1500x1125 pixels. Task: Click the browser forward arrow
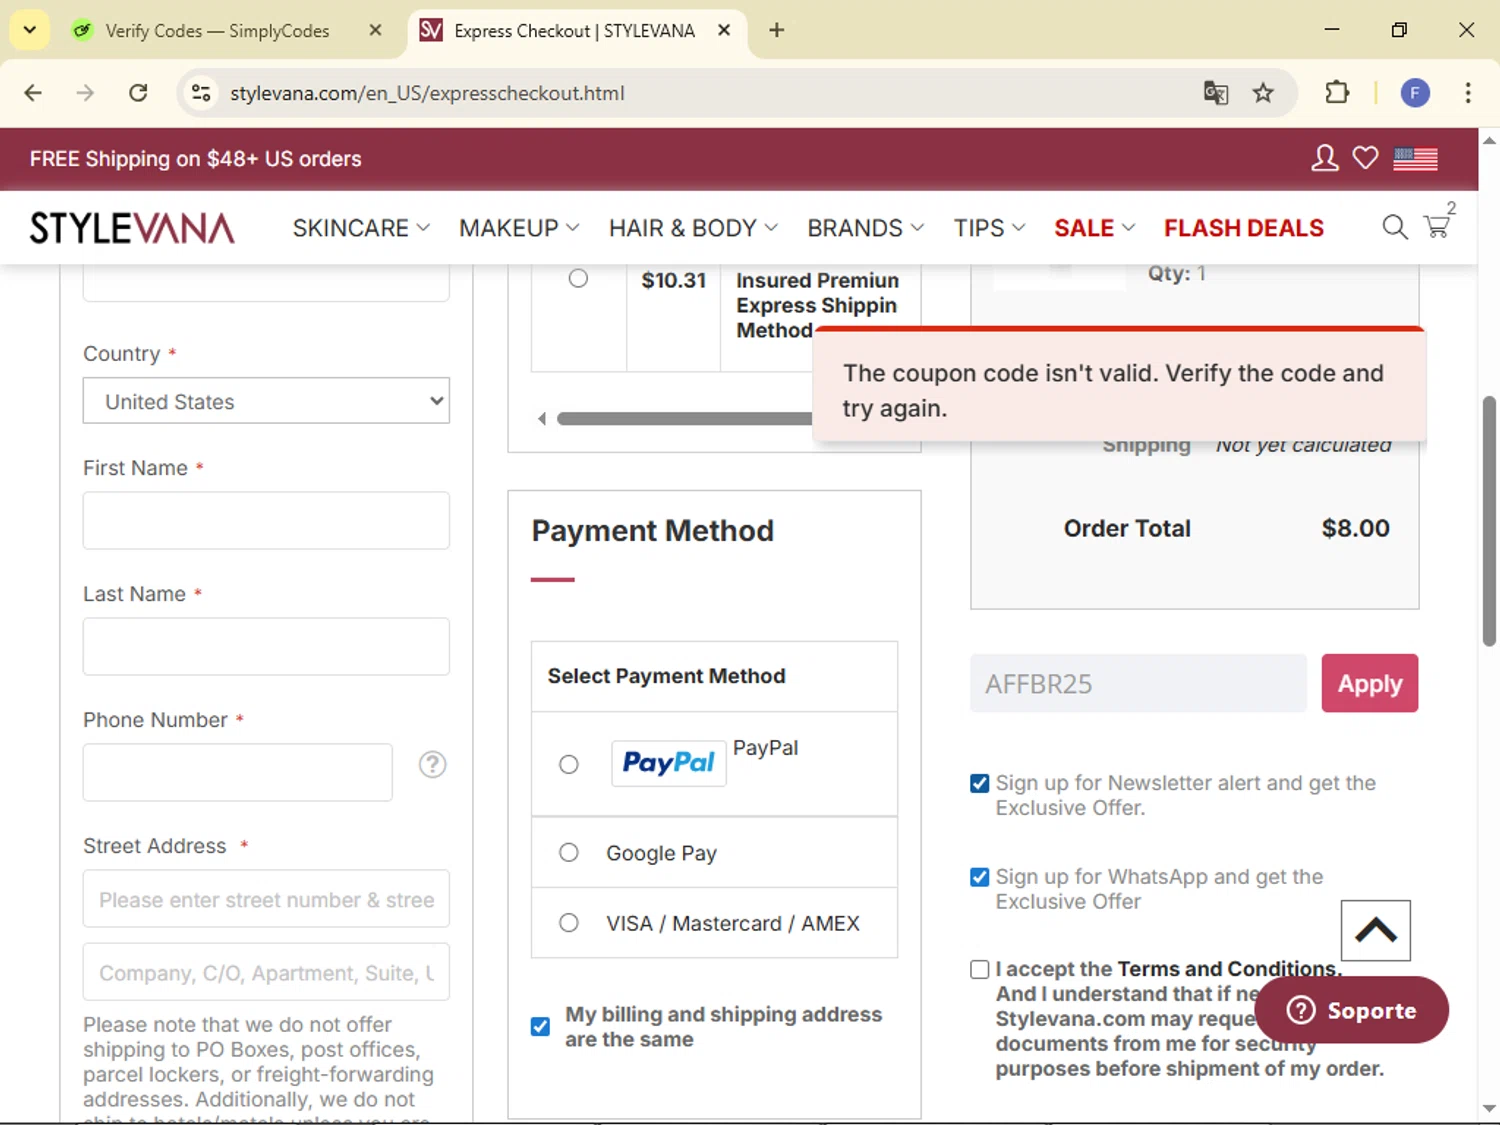click(85, 93)
